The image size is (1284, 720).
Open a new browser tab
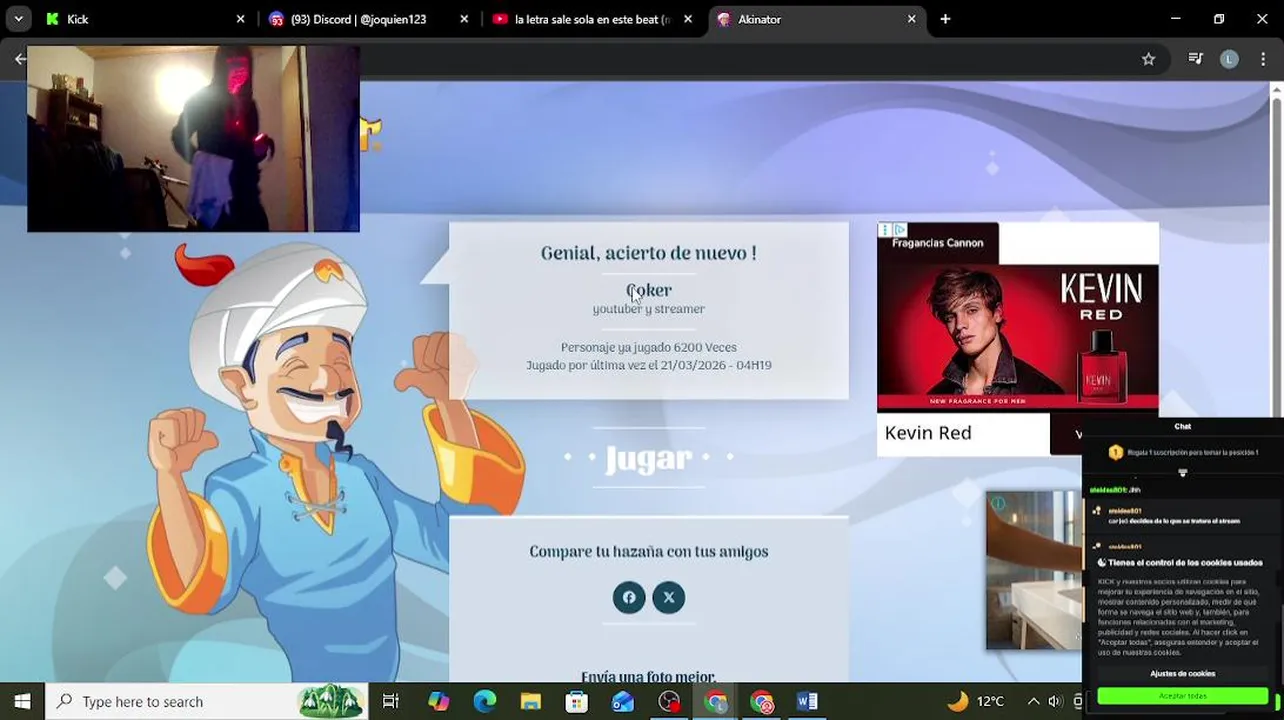coord(945,19)
